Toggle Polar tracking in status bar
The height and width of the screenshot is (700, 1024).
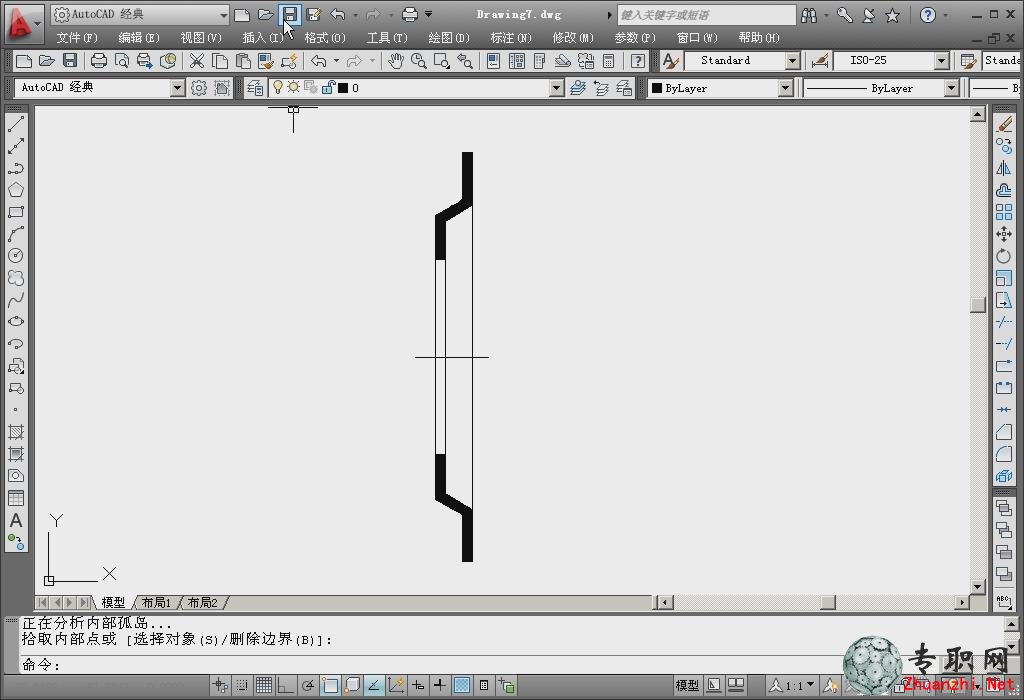[308, 685]
